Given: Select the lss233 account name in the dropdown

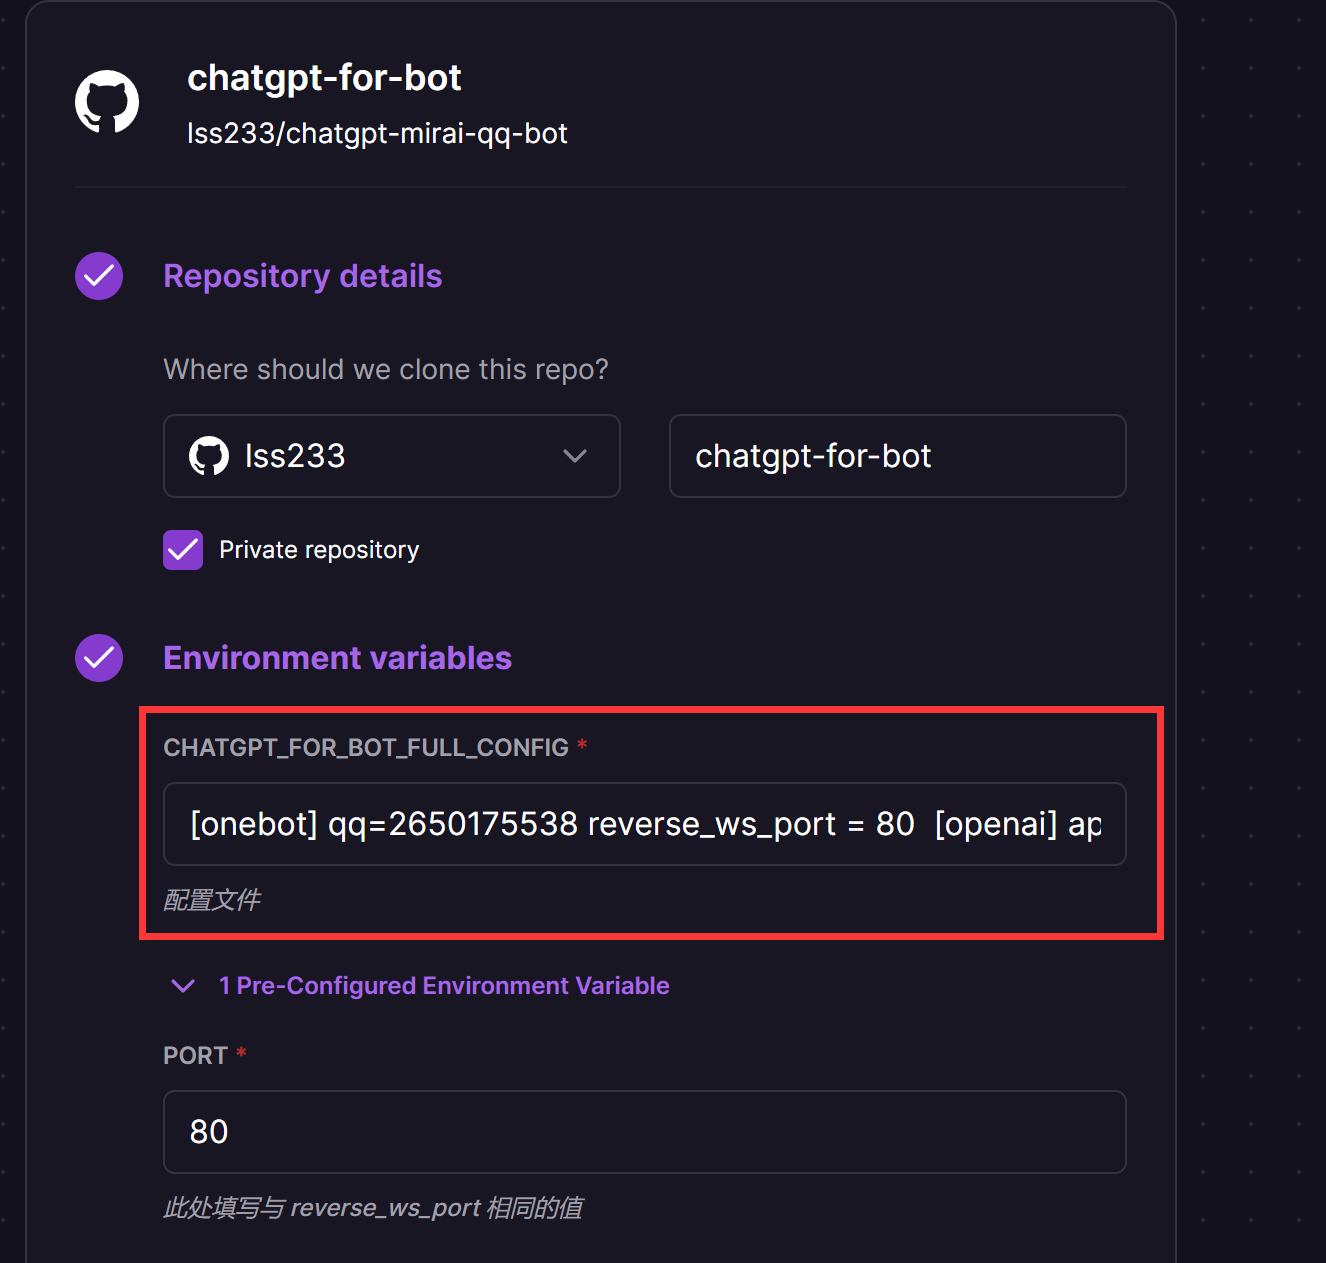Looking at the screenshot, I should tap(295, 456).
